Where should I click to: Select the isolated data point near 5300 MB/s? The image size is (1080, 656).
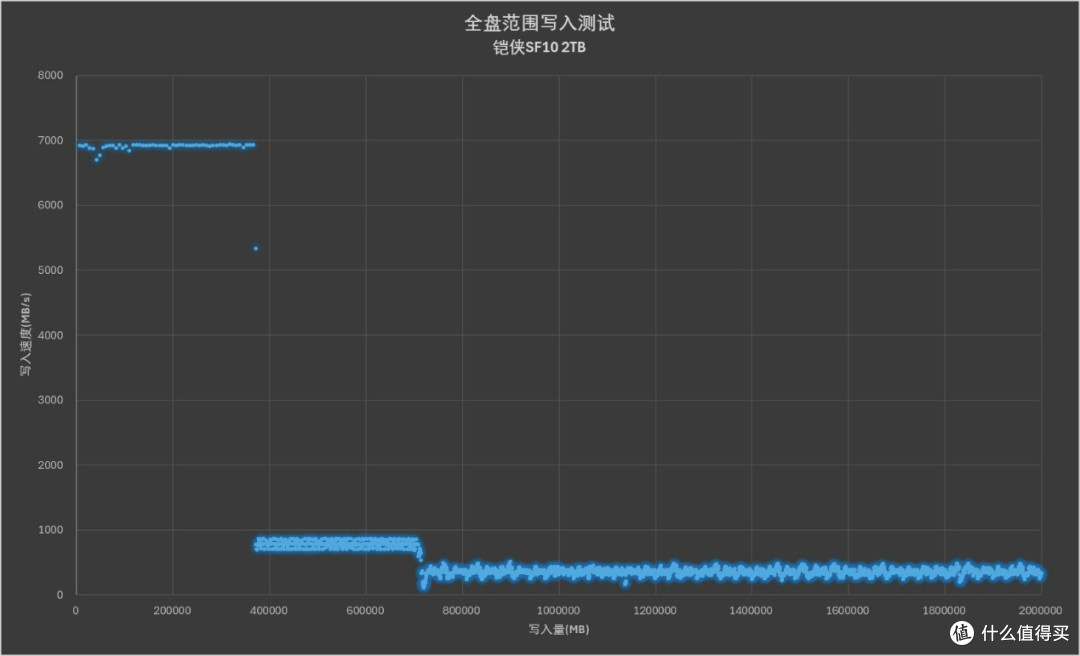[256, 249]
